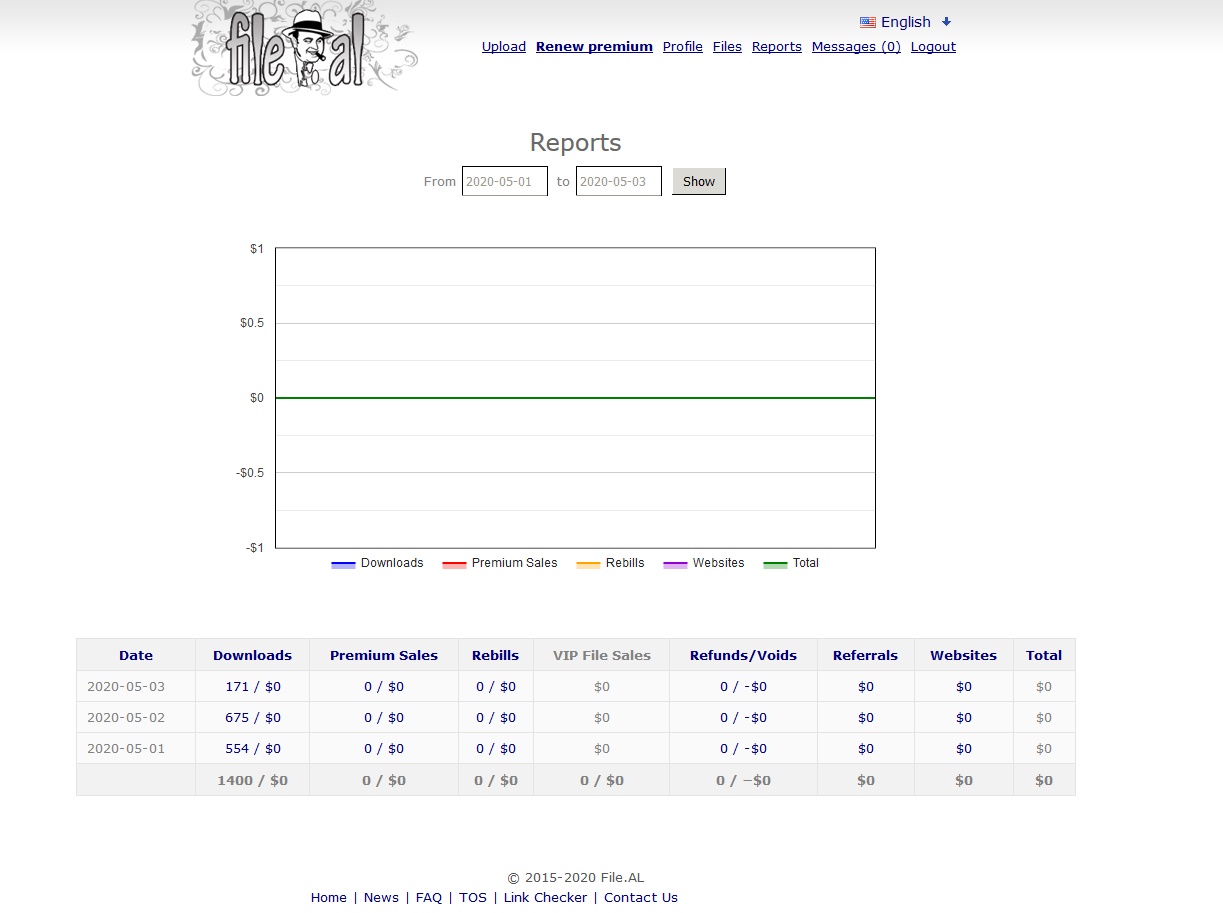Toggle Rebills series in chart legend
Screen dimensions: 1223x913
(x=610, y=563)
